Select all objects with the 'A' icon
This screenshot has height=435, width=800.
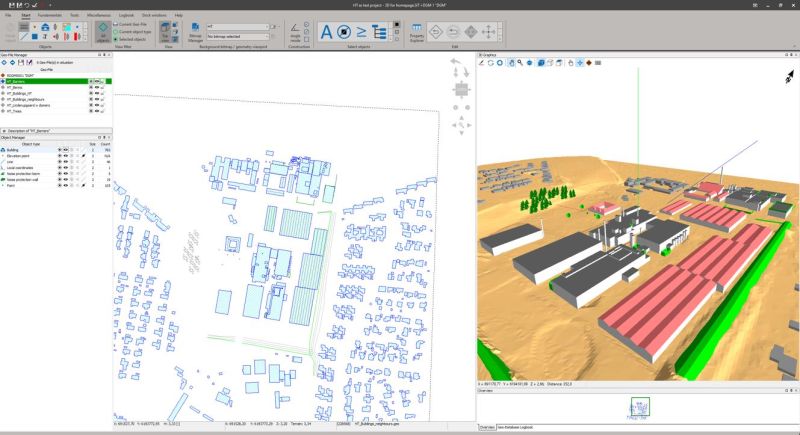tap(326, 32)
